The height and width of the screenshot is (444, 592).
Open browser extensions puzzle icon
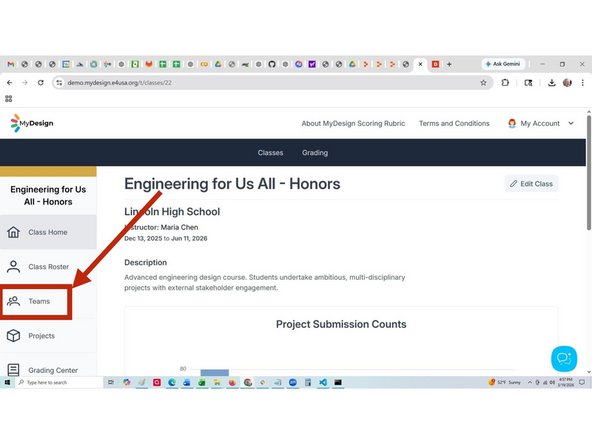[505, 83]
